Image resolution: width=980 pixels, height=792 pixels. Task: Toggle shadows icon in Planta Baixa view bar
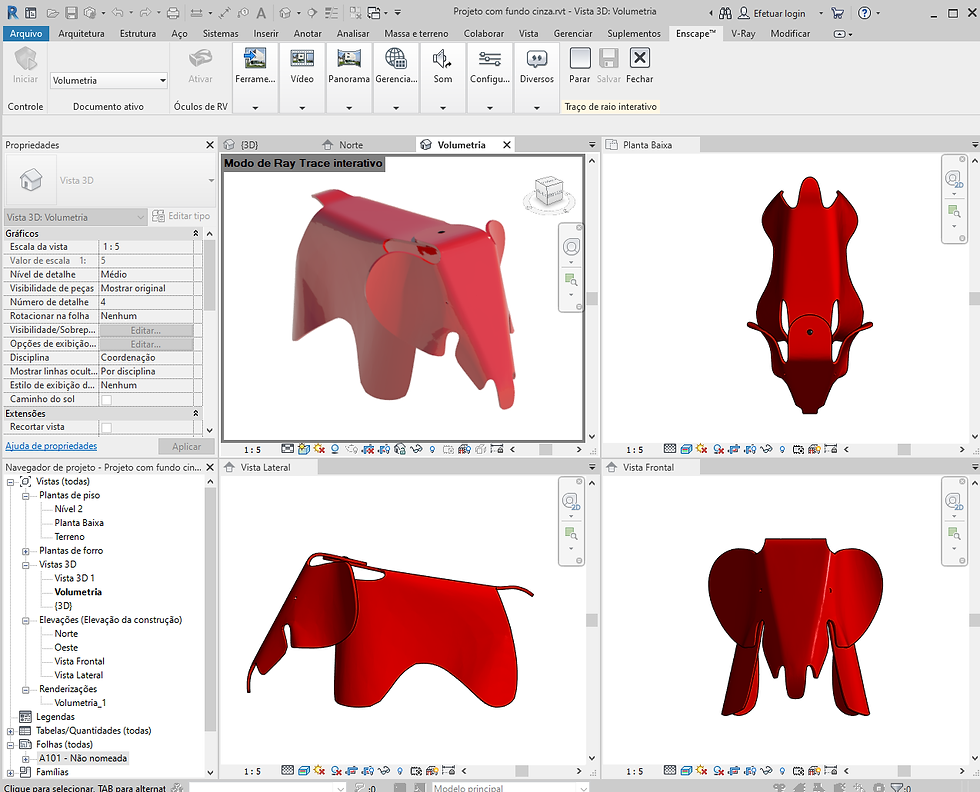(718, 449)
